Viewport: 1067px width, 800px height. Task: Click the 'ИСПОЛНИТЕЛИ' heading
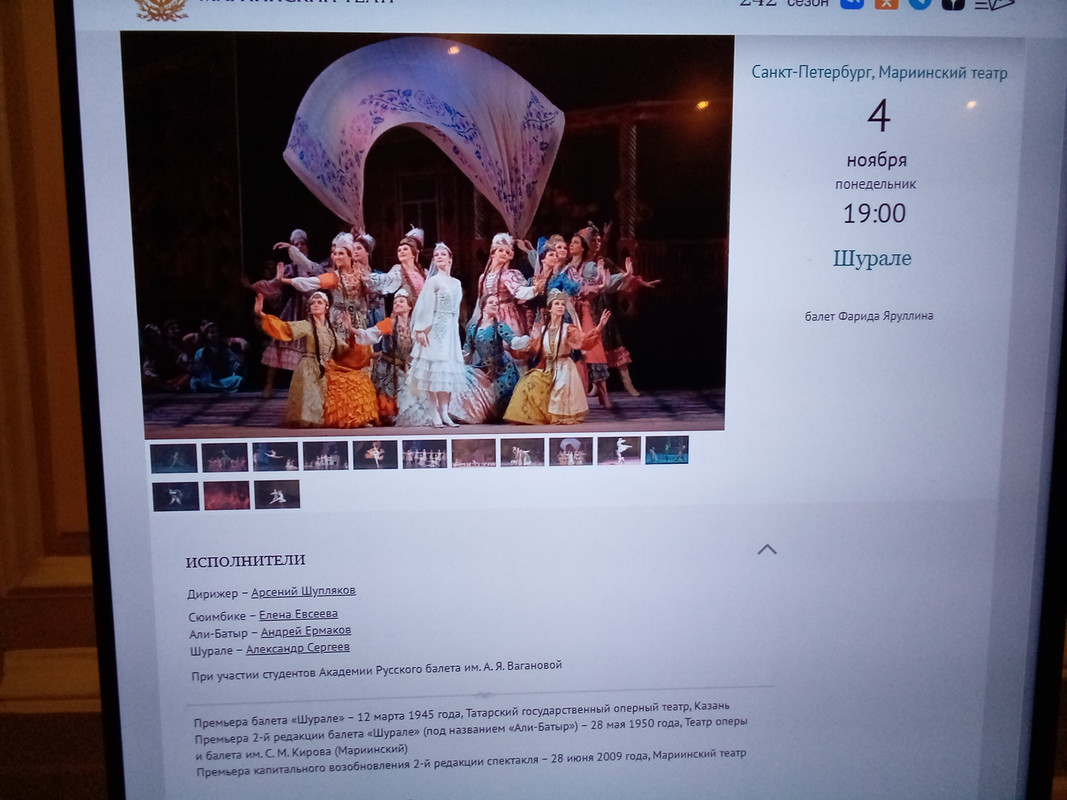pos(246,561)
